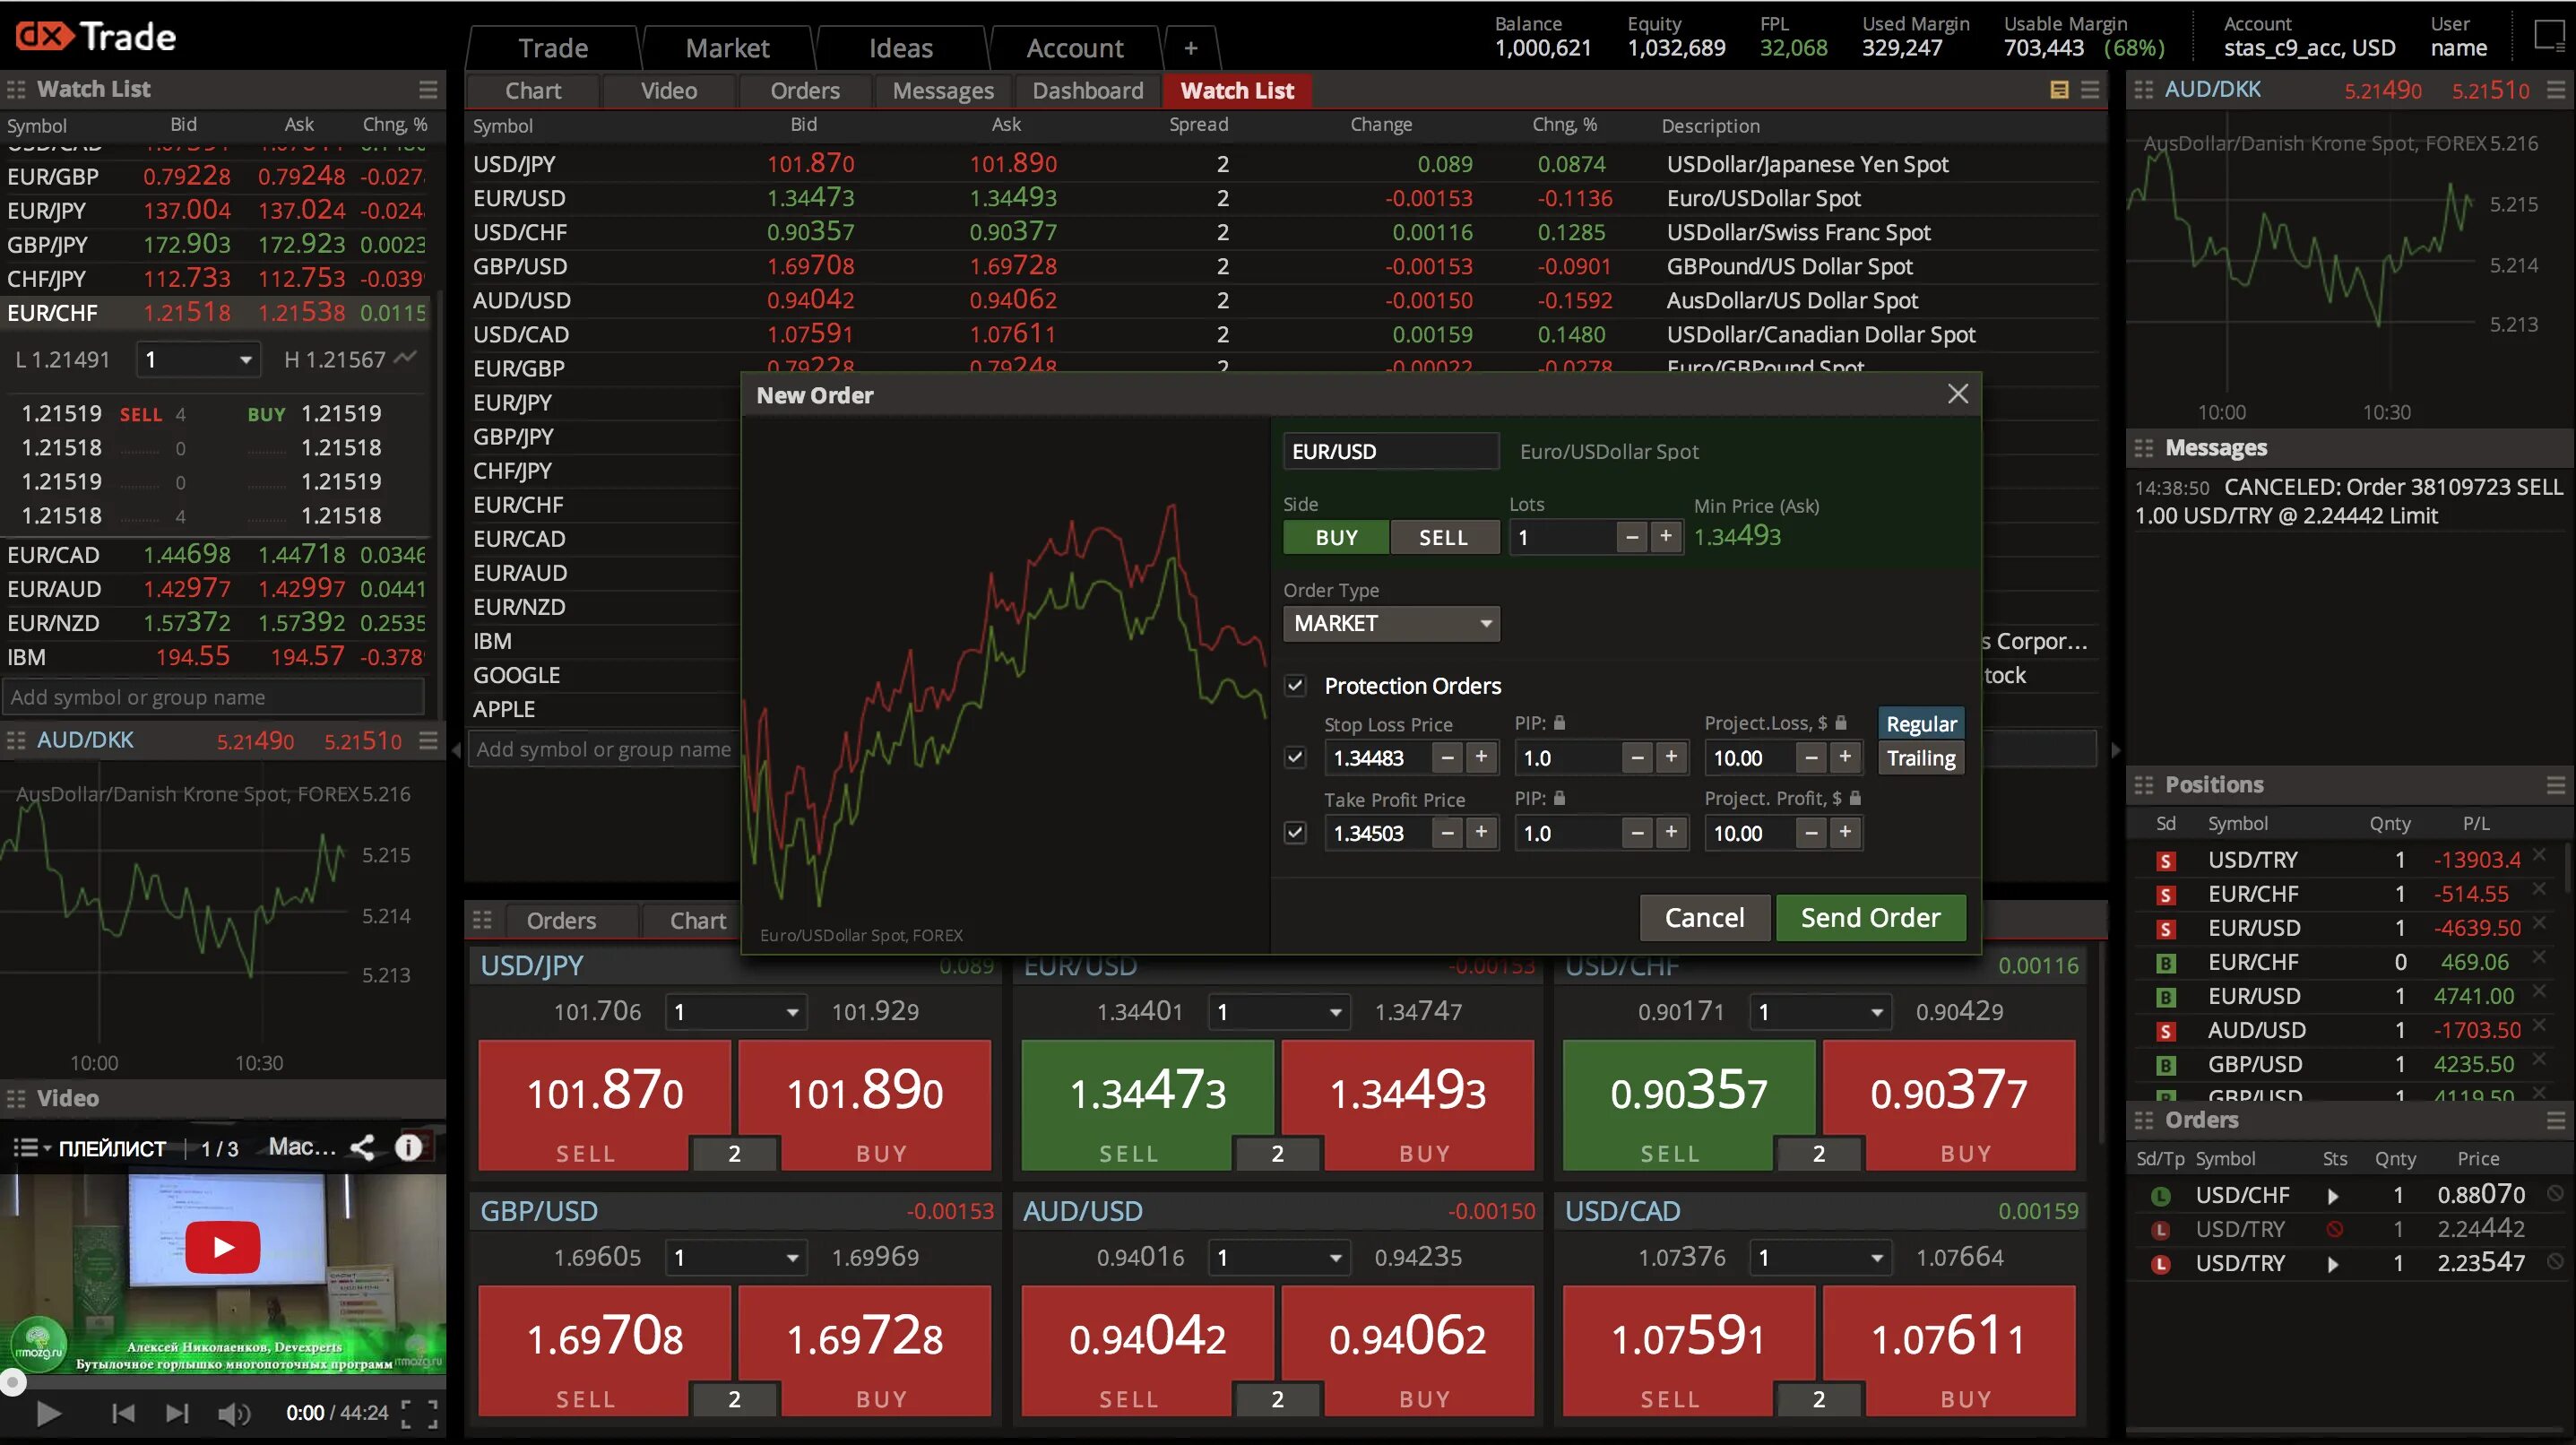Viewport: 2576px width, 1445px height.
Task: Select the Trailing stop button
Action: [1920, 758]
